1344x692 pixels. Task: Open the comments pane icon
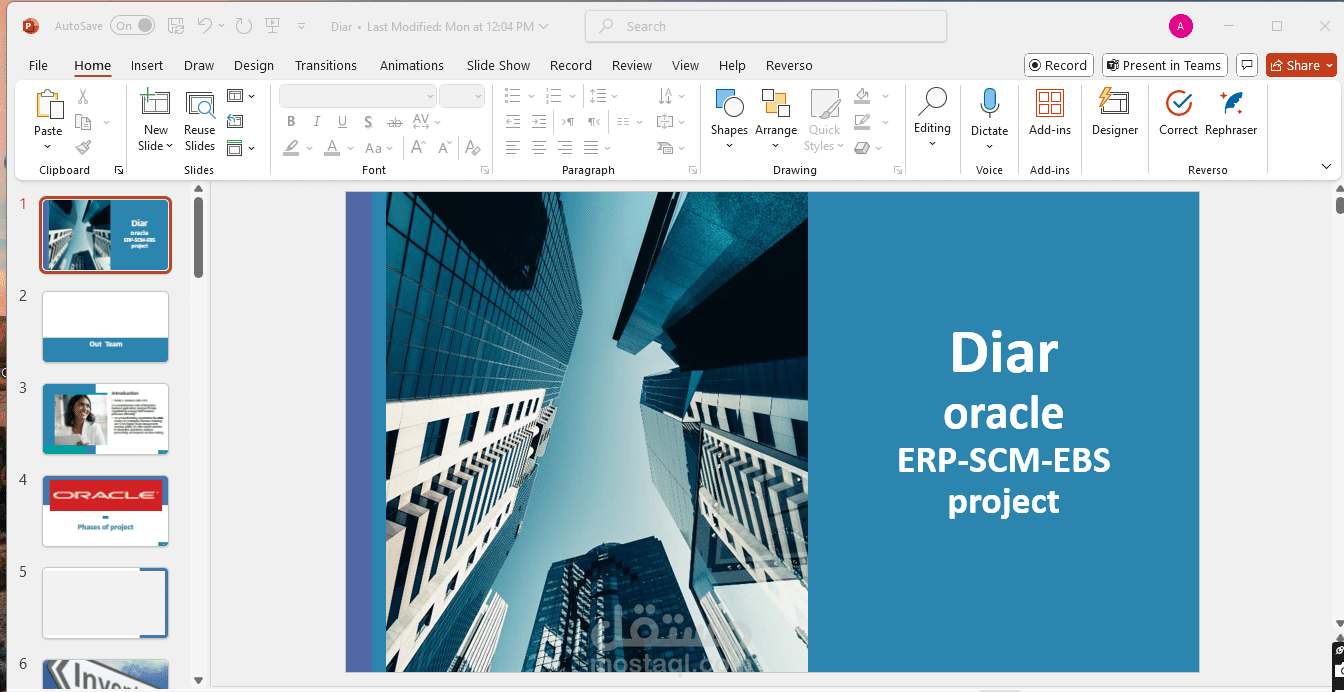[x=1247, y=65]
